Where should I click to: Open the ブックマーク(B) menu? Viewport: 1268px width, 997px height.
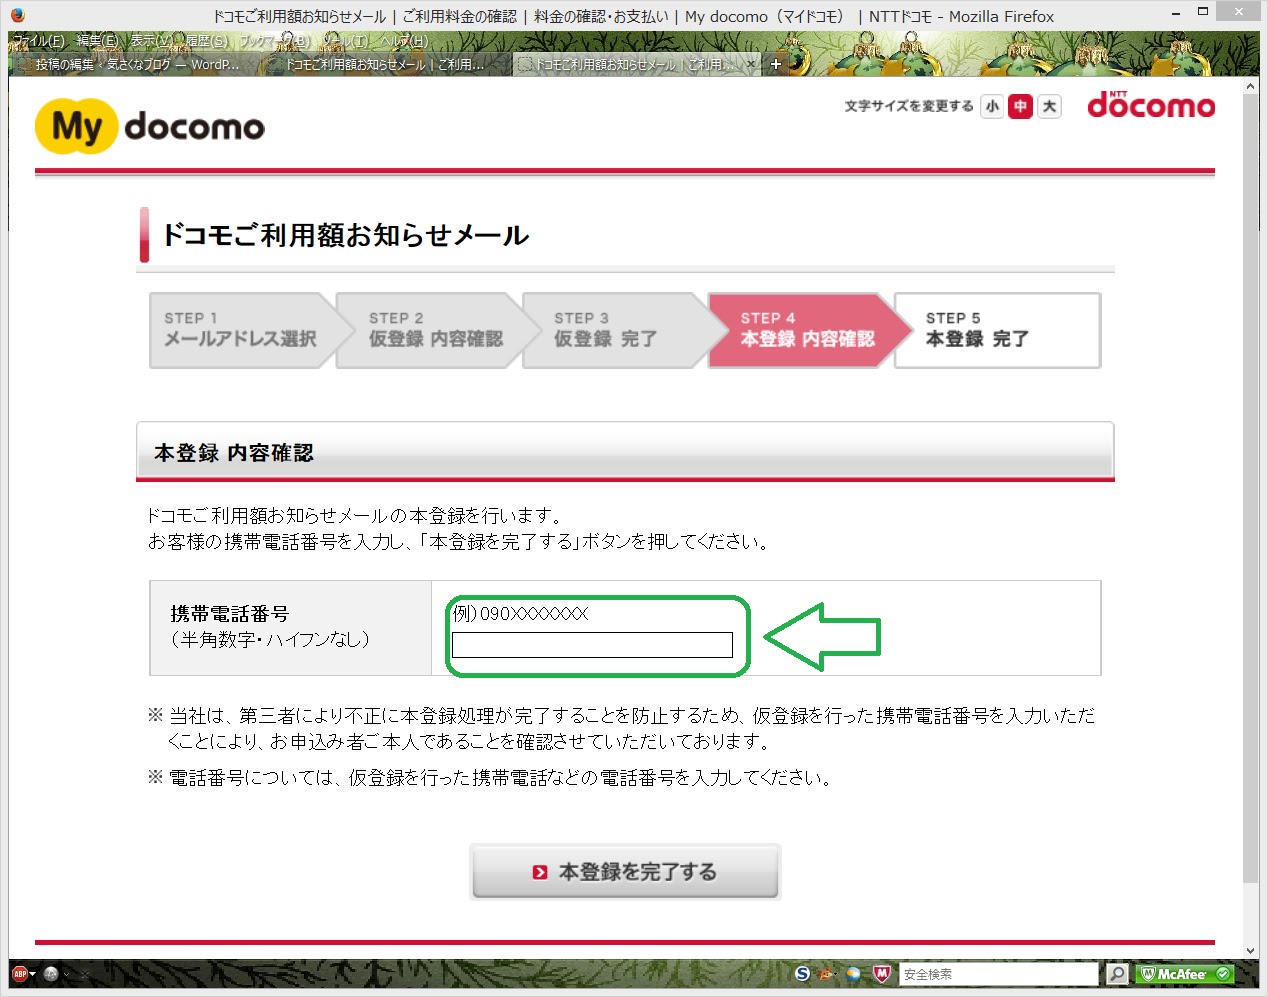(275, 41)
